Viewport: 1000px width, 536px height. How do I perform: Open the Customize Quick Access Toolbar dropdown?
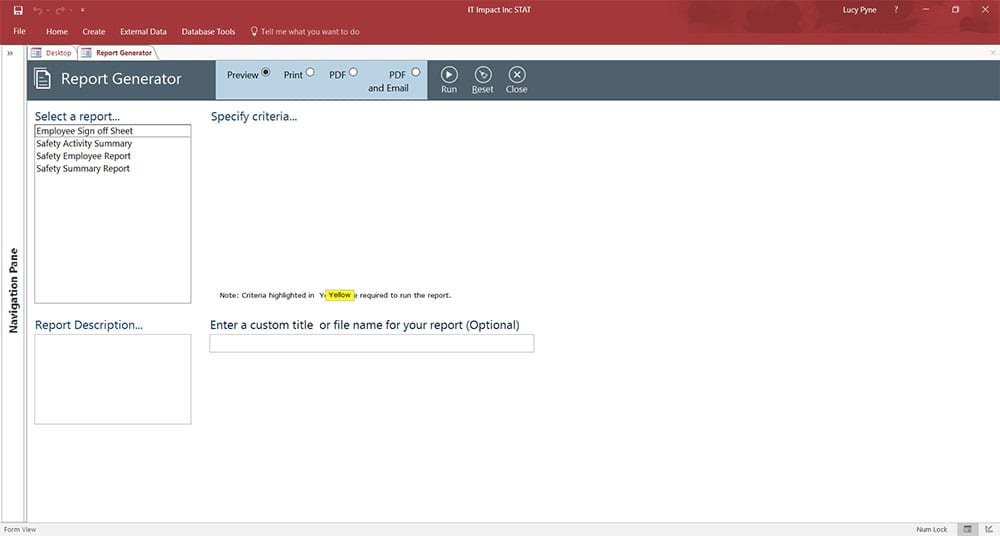tap(82, 10)
